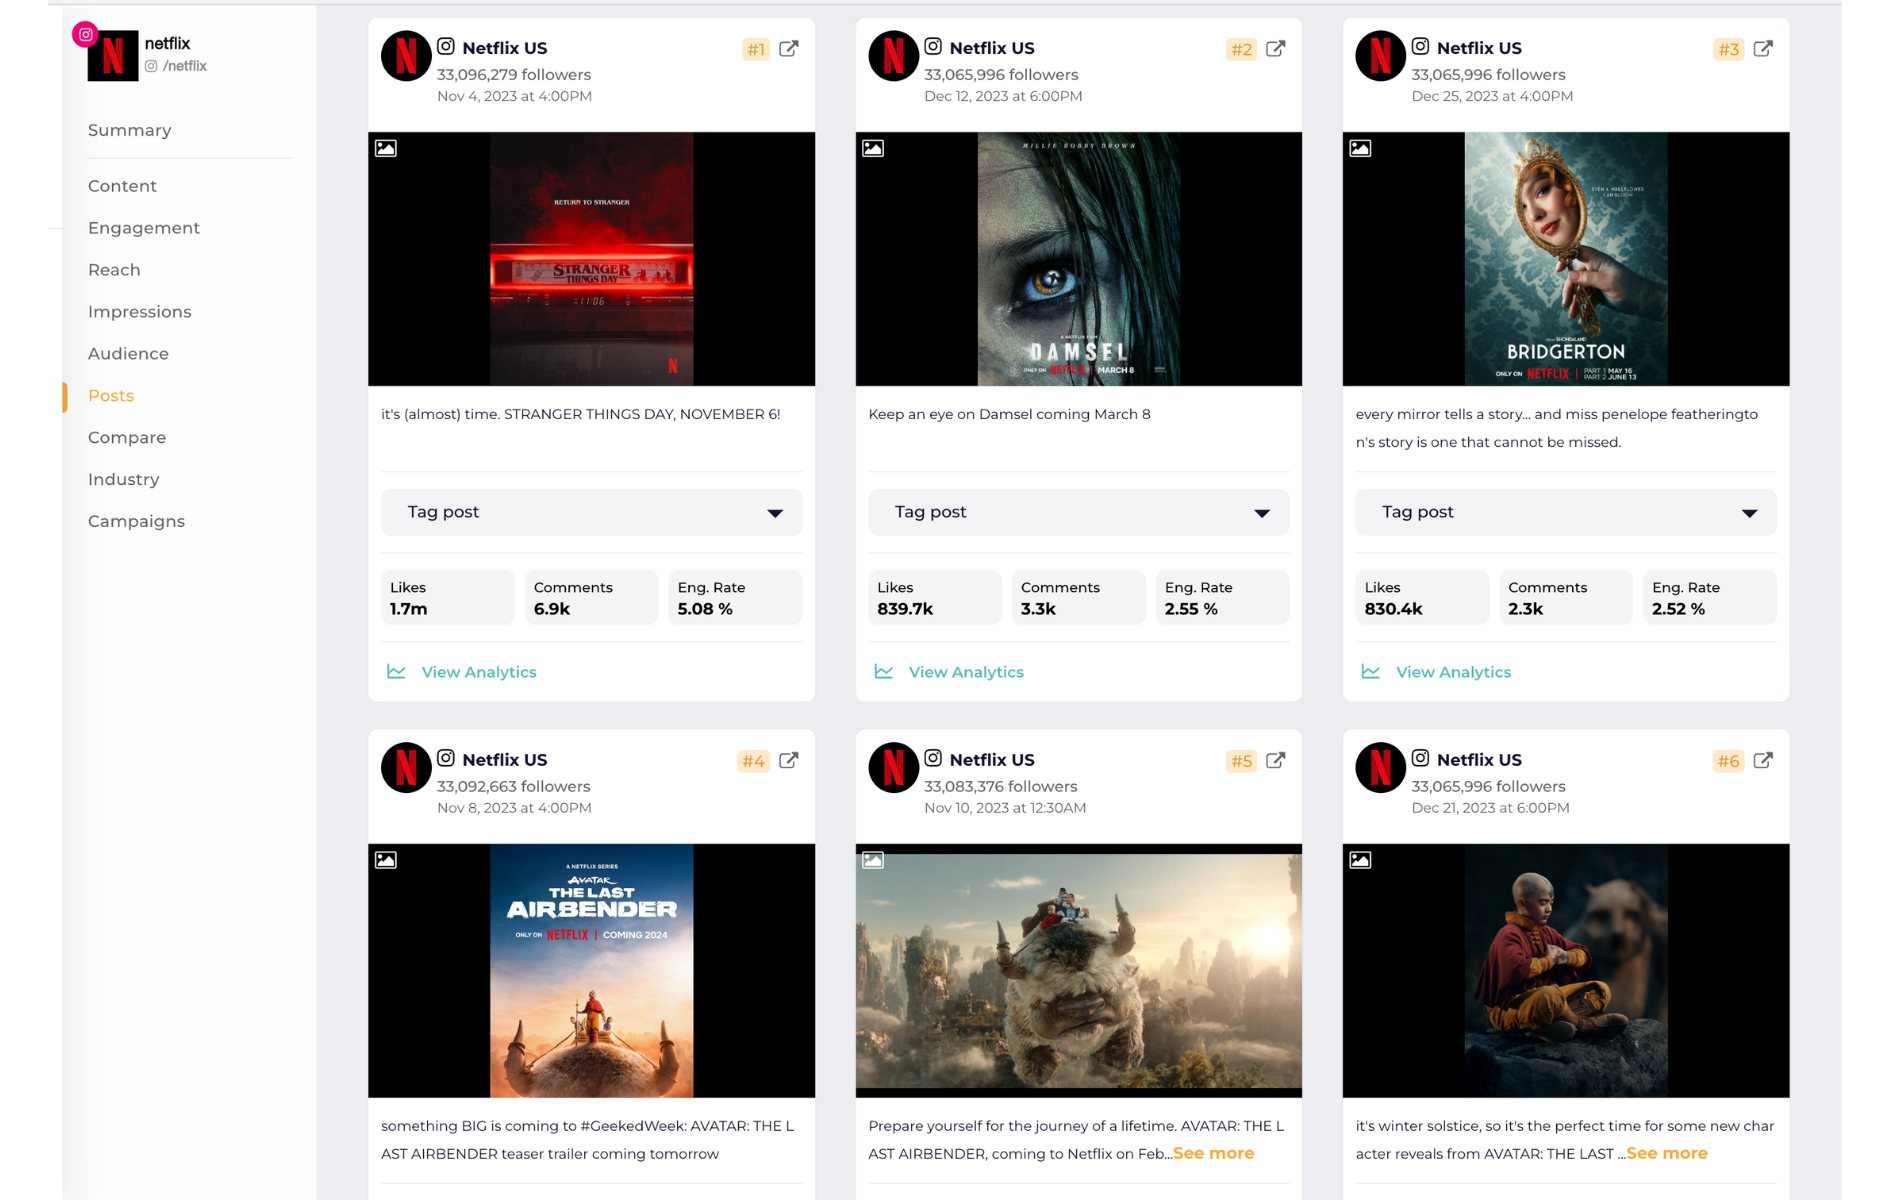Click Instagram icon beside Netflix US on post #3
The width and height of the screenshot is (1890, 1200).
point(1420,46)
